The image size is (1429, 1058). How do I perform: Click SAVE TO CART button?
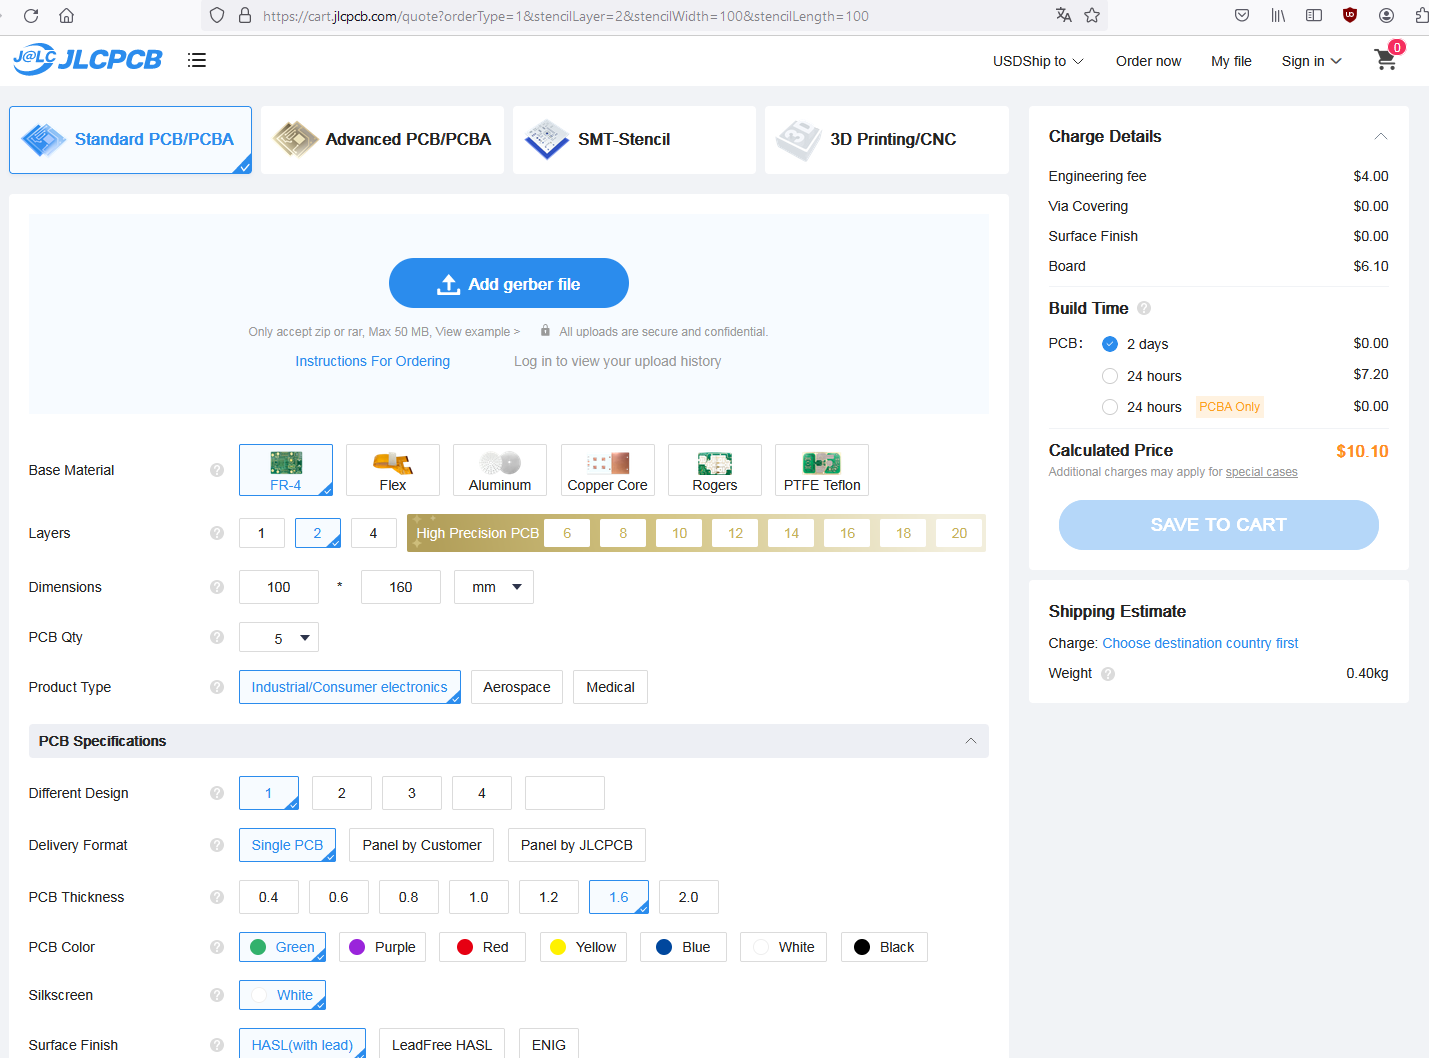pyautogui.click(x=1218, y=525)
